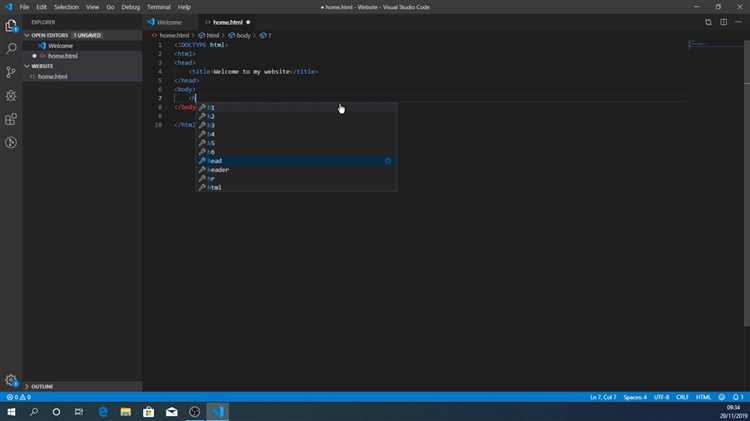Screen dimensions: 750x421
Task: Open editor More Actions ellipsis
Action: pyautogui.click(x=739, y=22)
